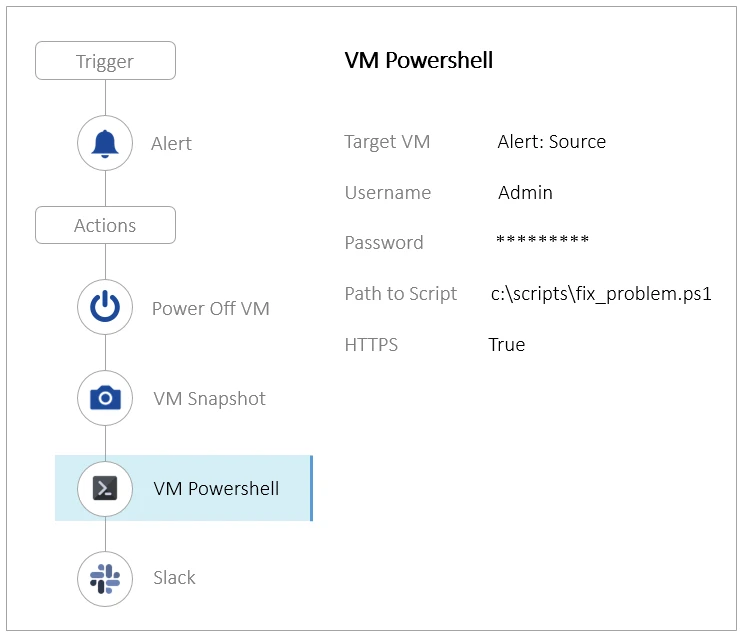
Task: Open the Slack action step
Action: tap(174, 578)
